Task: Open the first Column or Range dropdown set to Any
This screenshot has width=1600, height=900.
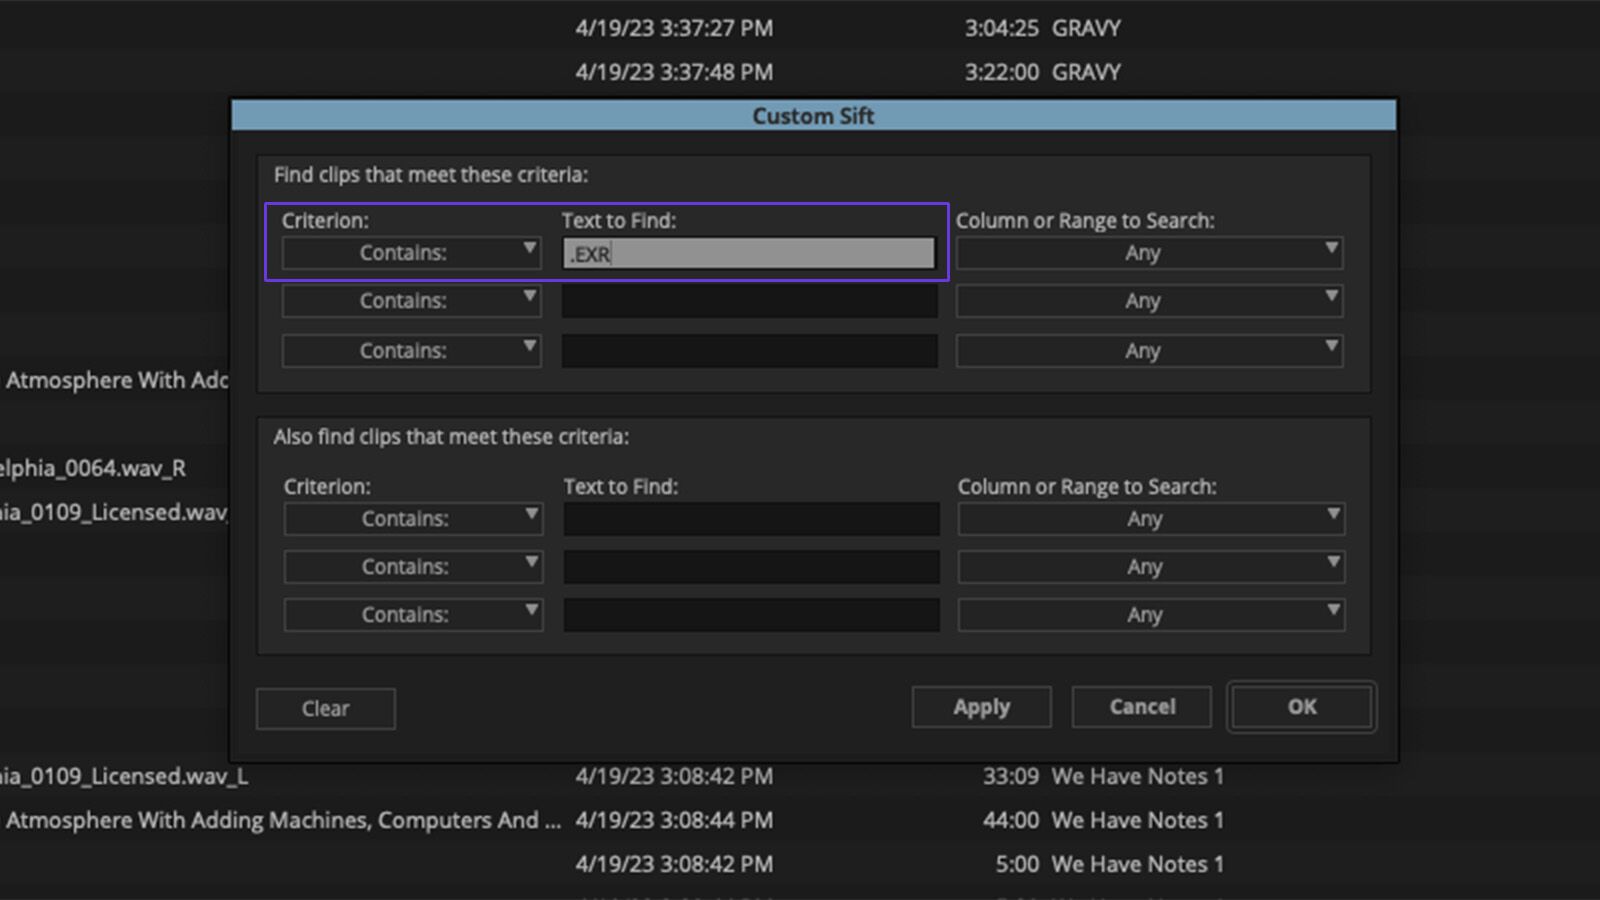Action: point(1148,253)
